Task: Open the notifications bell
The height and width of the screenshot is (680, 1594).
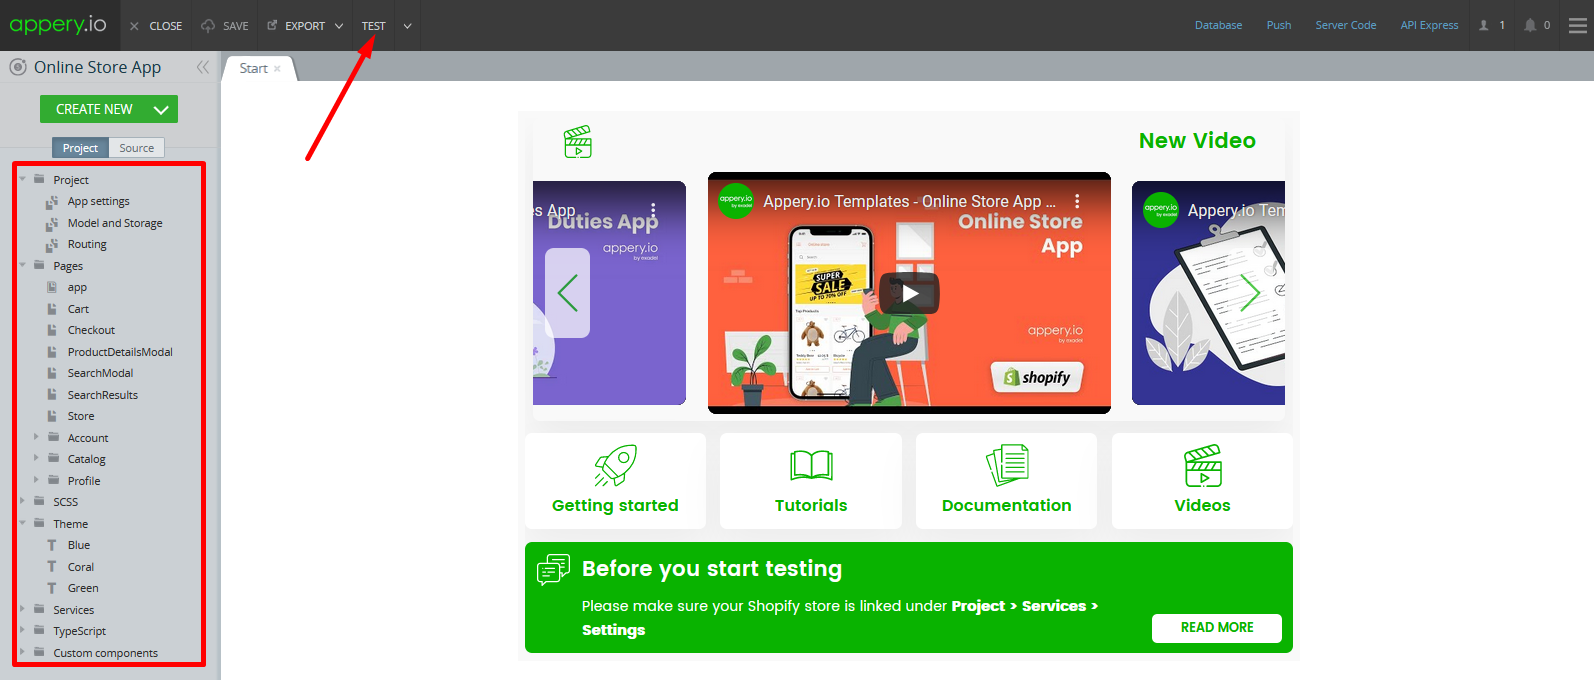Action: tap(1530, 26)
